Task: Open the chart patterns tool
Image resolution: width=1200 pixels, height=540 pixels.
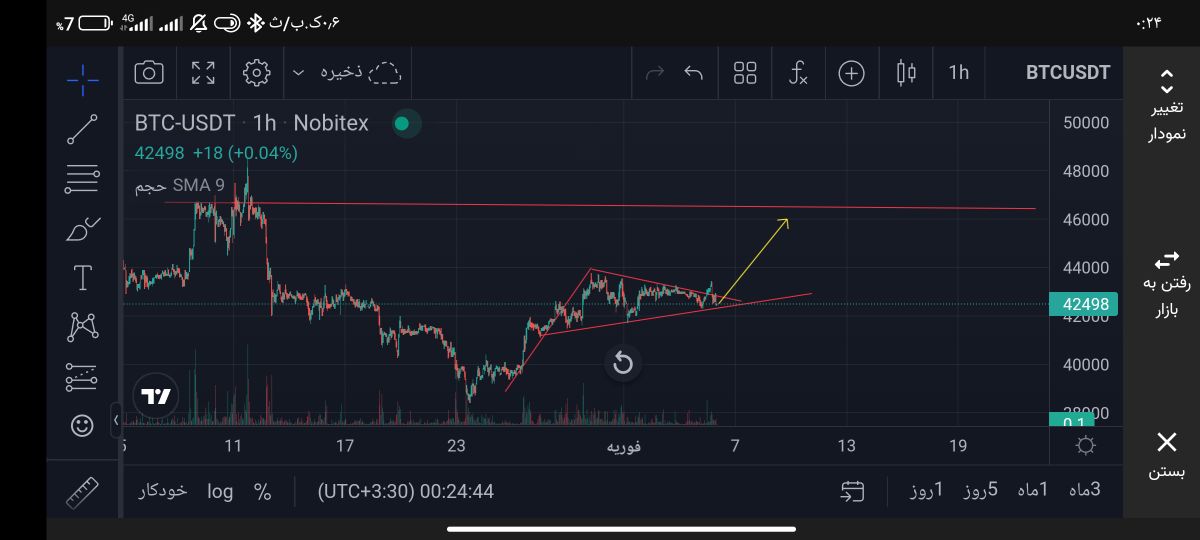Action: [x=82, y=326]
